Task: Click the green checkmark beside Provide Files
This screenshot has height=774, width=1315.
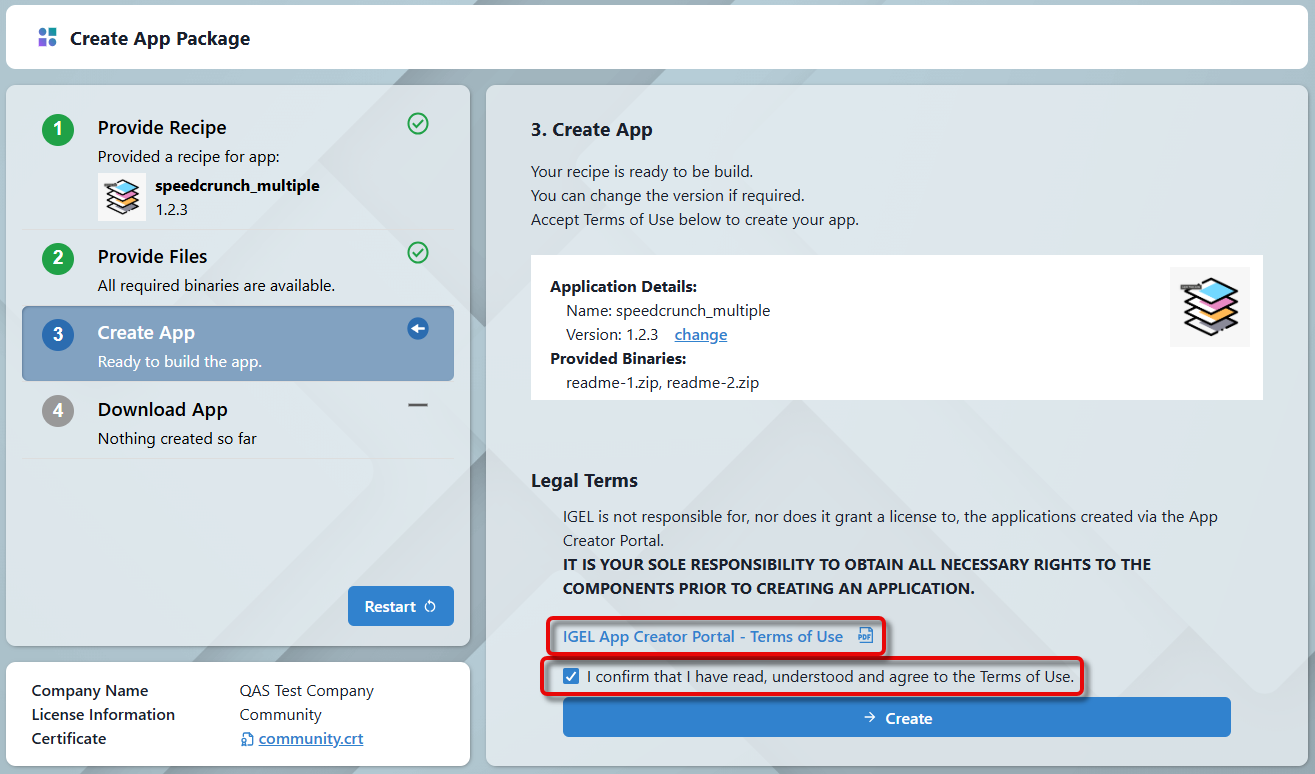Action: click(x=418, y=253)
